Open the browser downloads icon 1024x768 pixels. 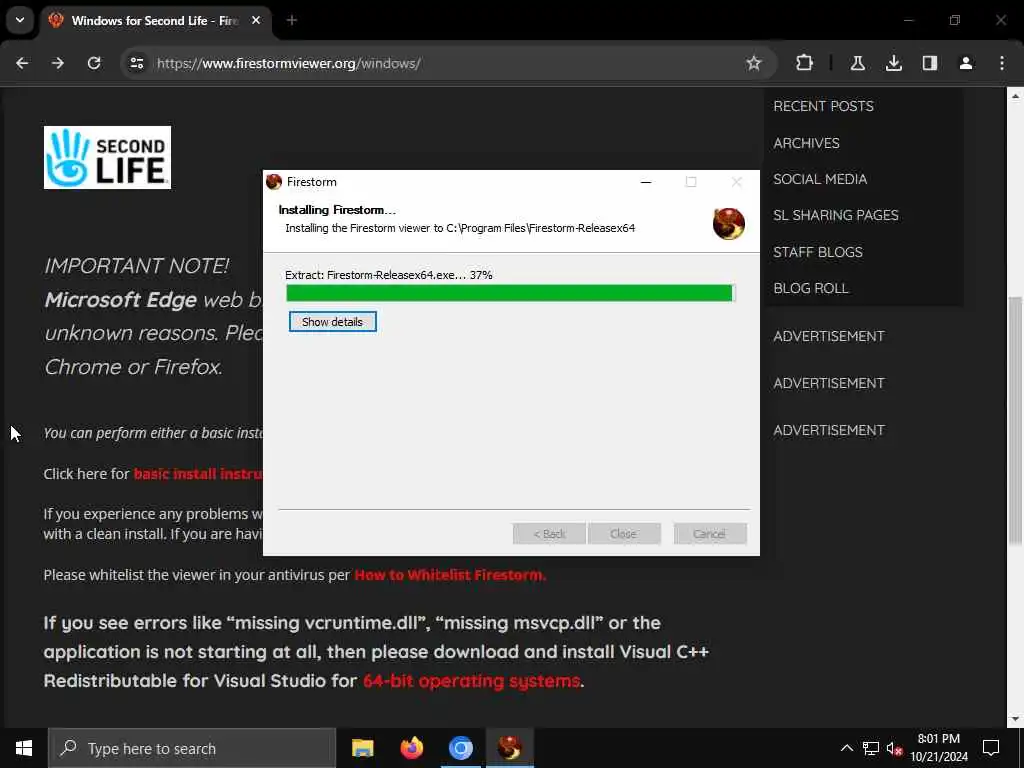coord(893,63)
